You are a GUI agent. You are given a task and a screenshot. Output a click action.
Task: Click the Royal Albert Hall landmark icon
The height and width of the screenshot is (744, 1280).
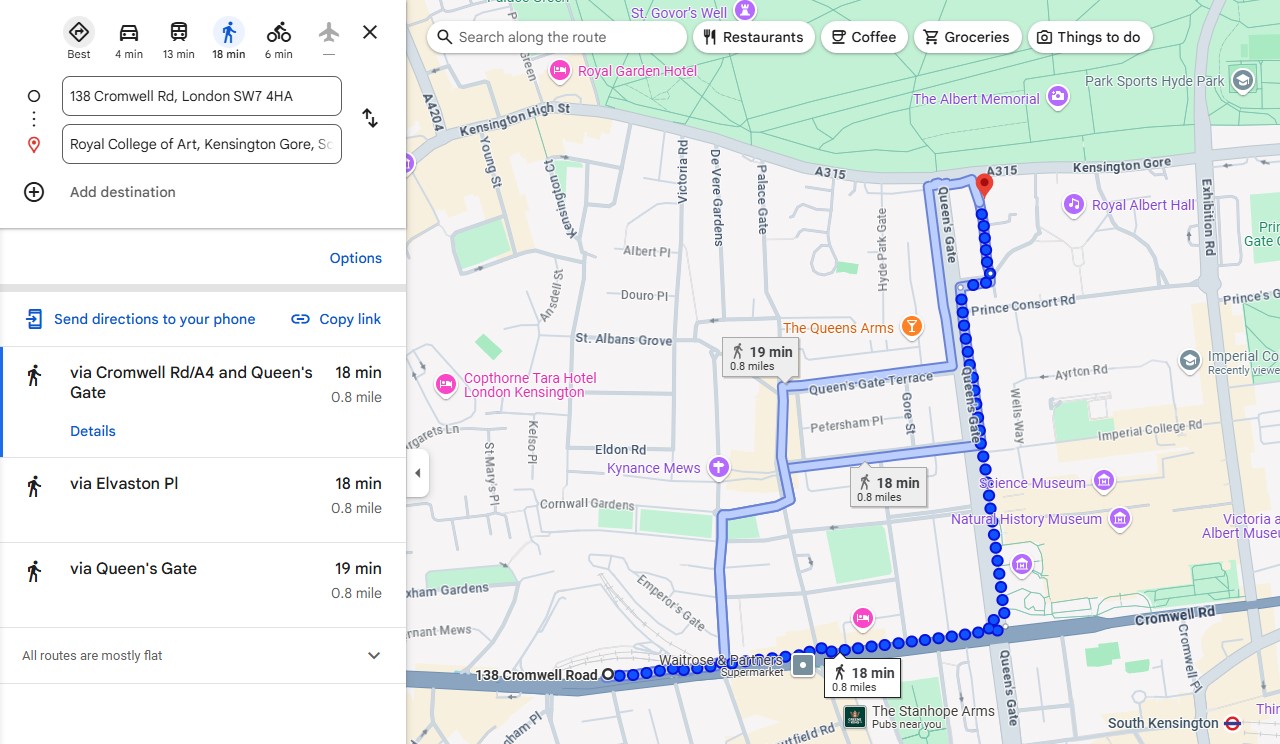1073,205
